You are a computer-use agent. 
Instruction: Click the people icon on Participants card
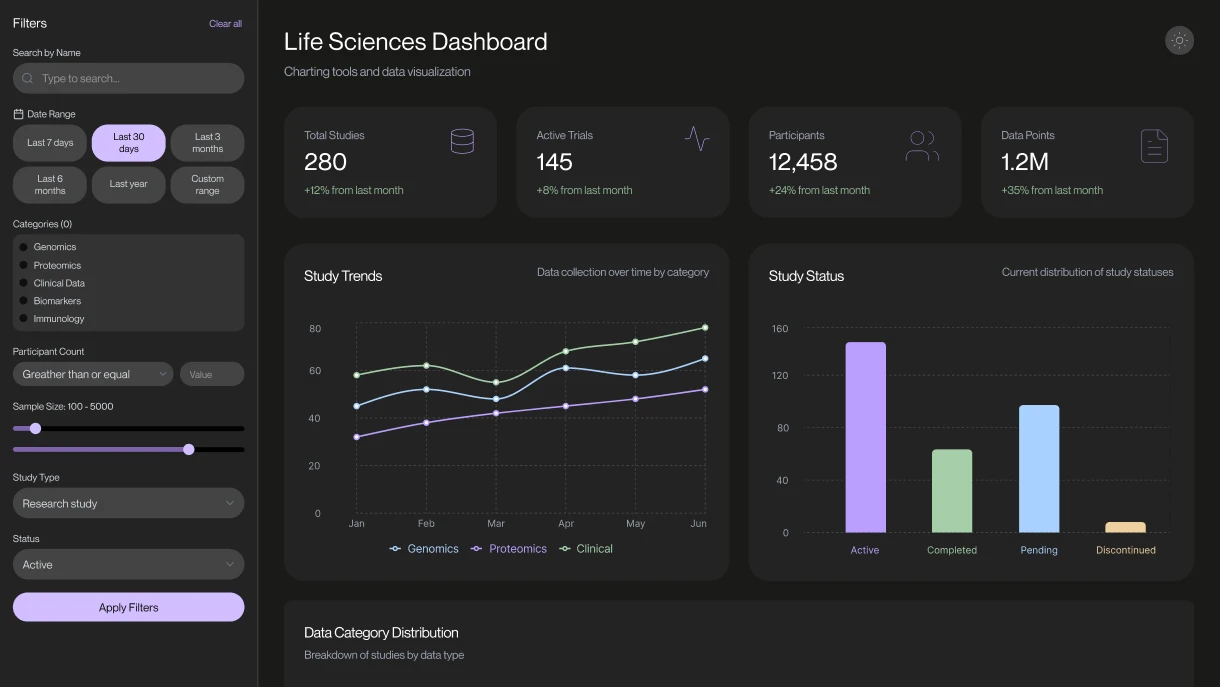(x=921, y=145)
